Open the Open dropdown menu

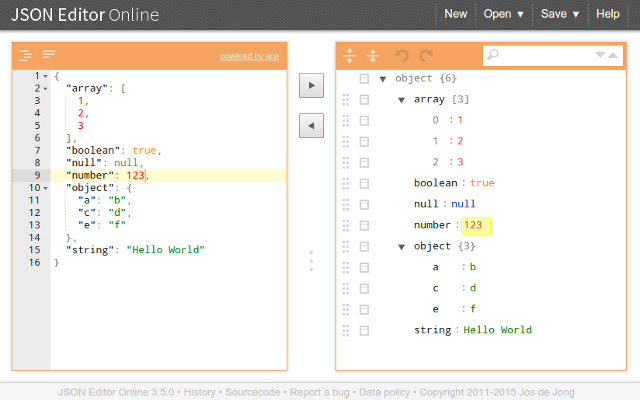pyautogui.click(x=503, y=14)
